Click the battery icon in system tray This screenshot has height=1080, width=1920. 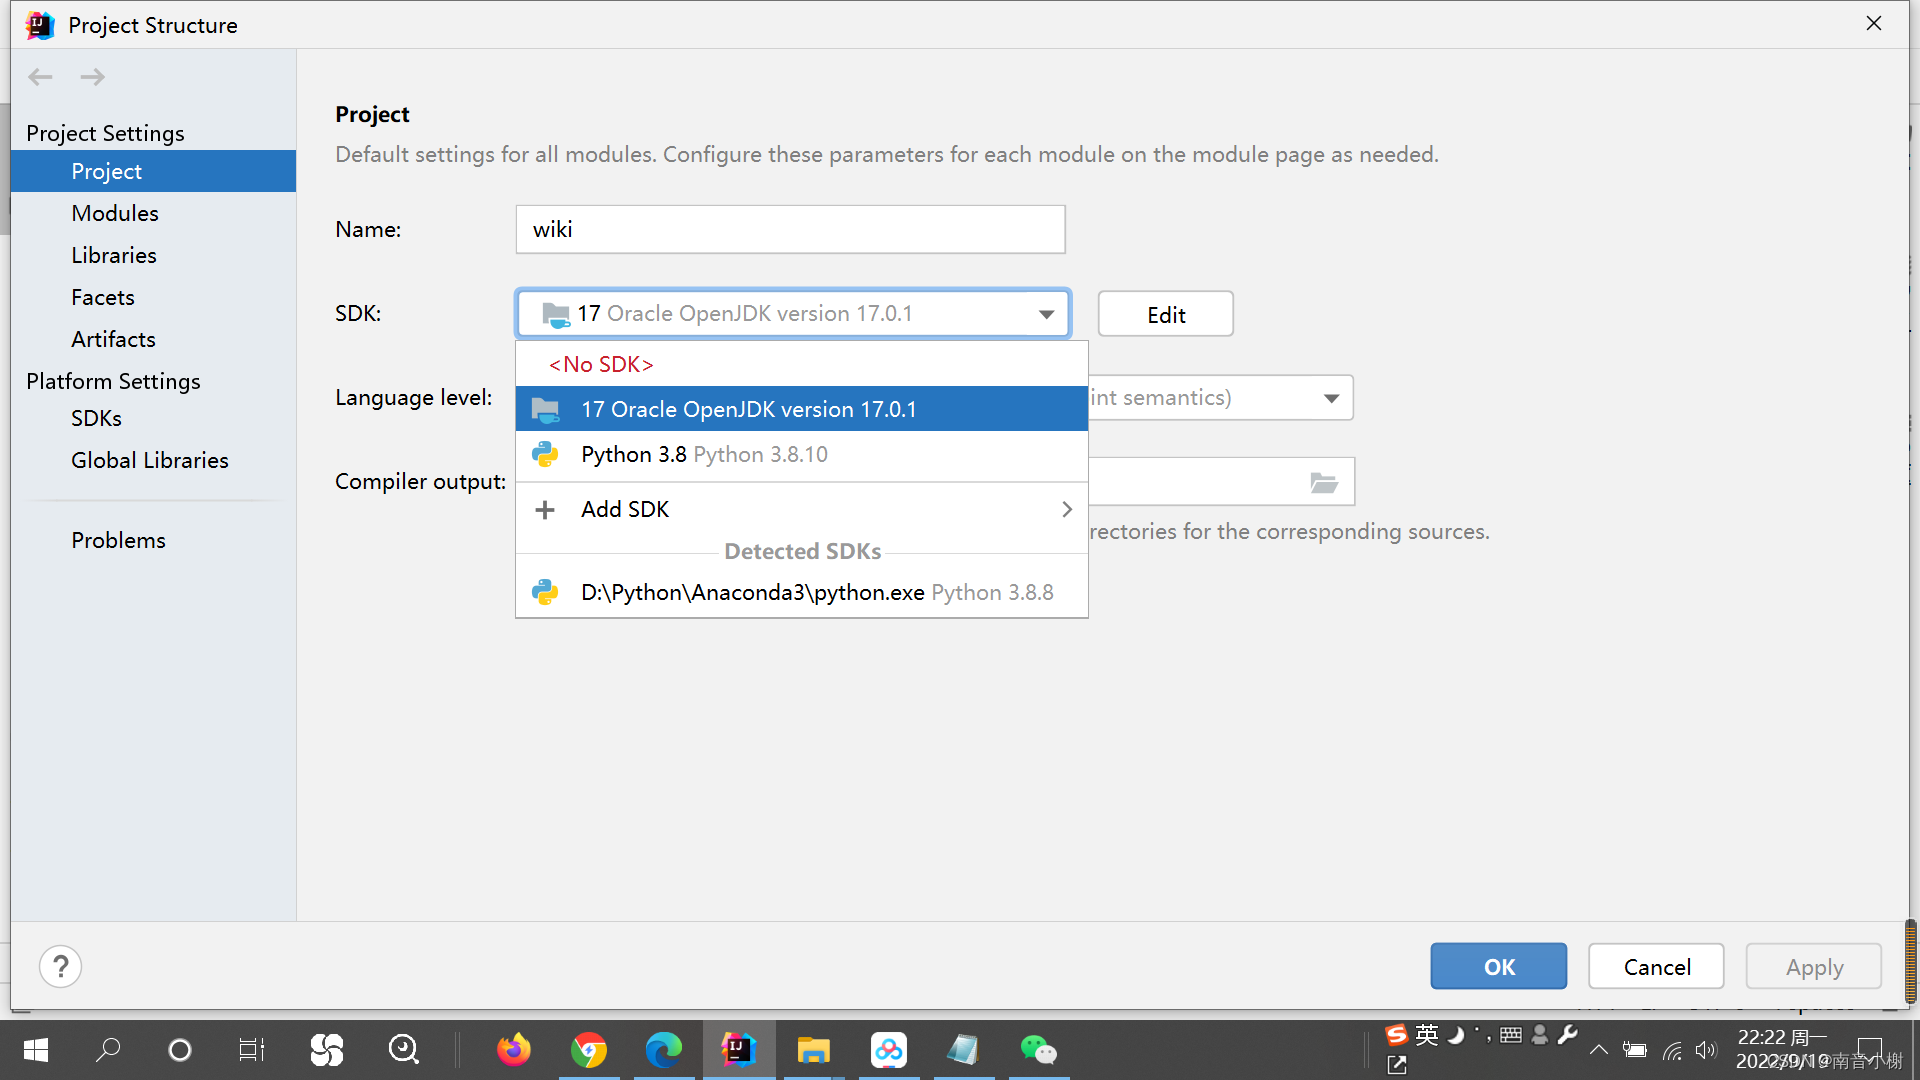point(1635,1050)
